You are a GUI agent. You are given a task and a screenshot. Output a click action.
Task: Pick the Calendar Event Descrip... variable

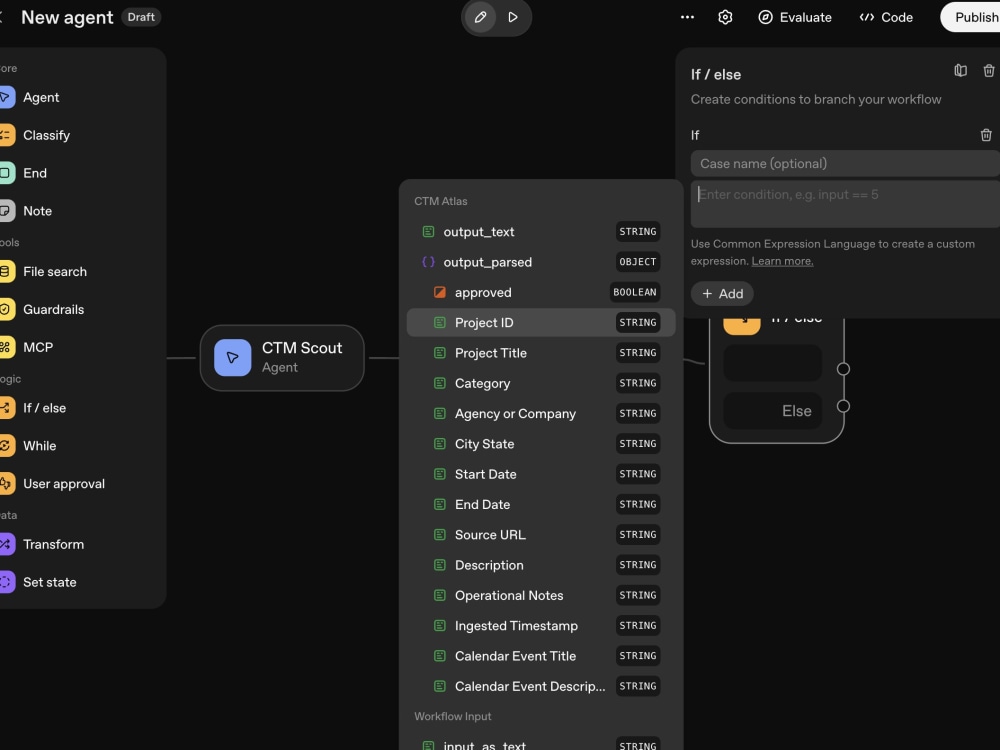click(x=541, y=686)
